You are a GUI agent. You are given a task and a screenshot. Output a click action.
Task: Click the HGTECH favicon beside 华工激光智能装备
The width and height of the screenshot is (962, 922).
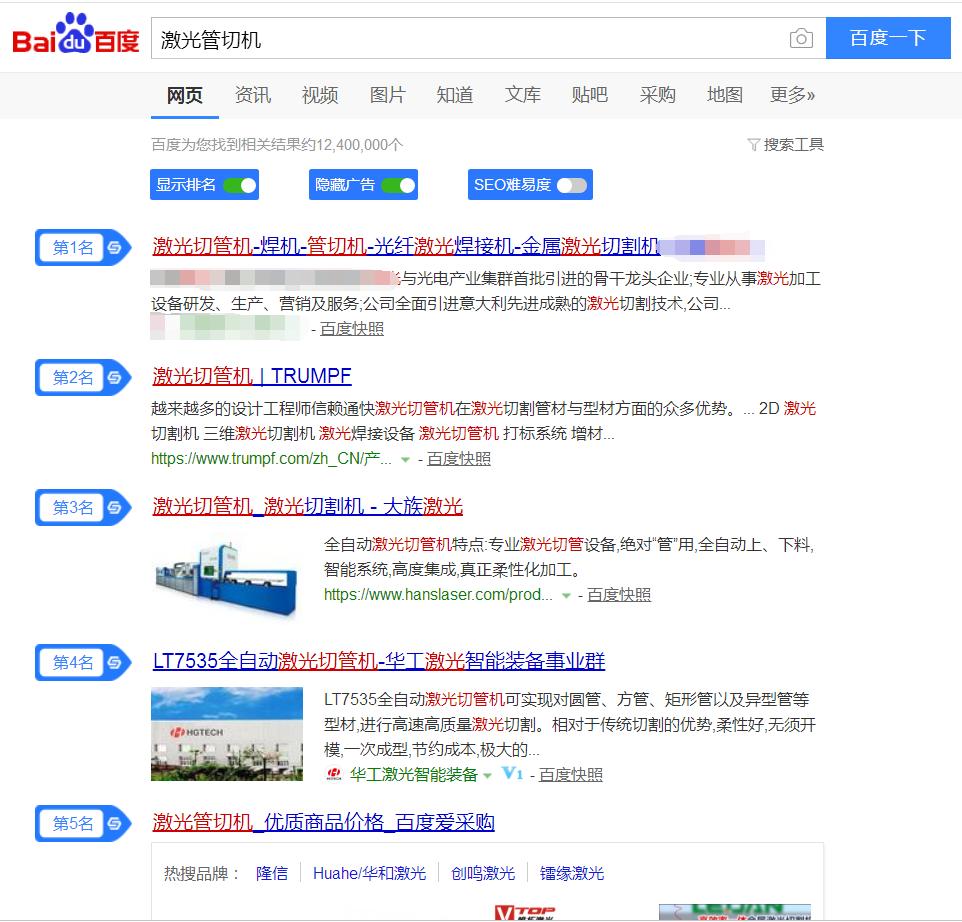tap(334, 774)
